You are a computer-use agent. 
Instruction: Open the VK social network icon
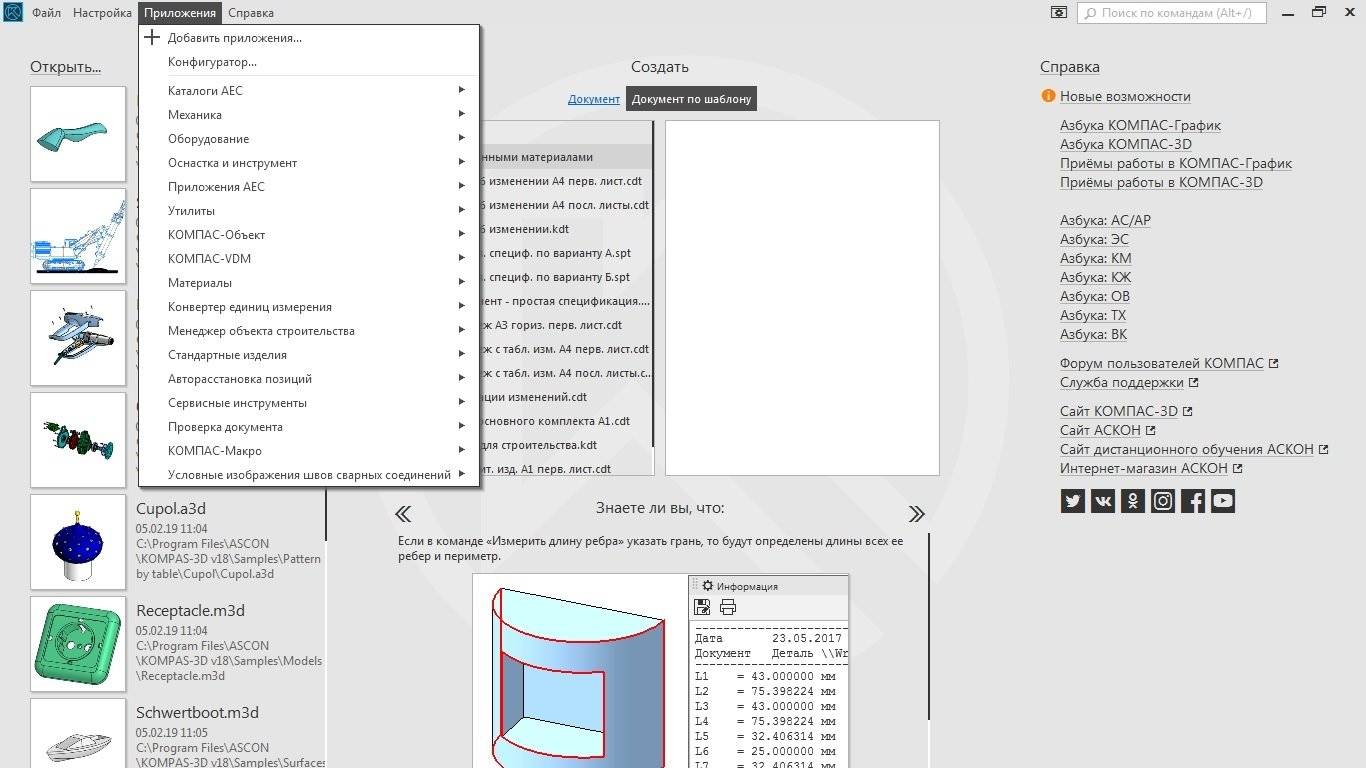(x=1103, y=501)
